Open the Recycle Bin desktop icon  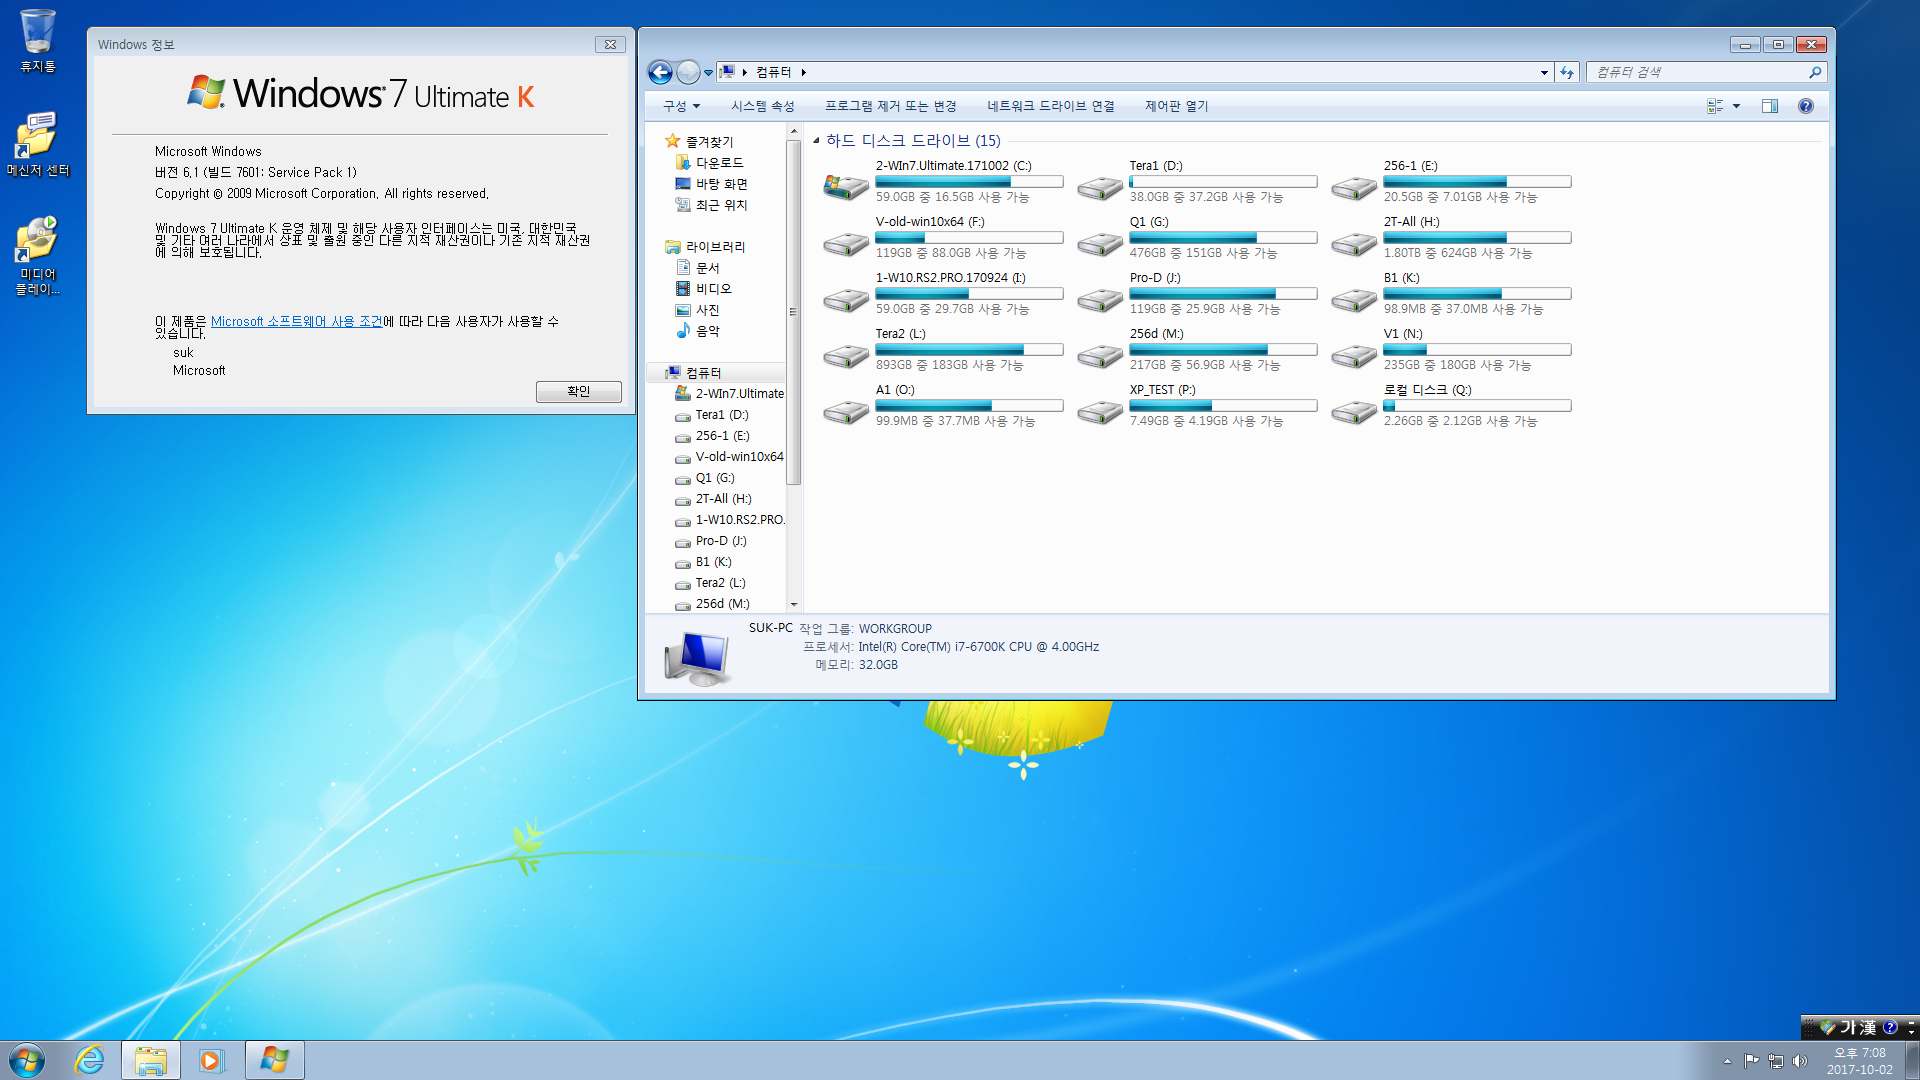[x=38, y=40]
